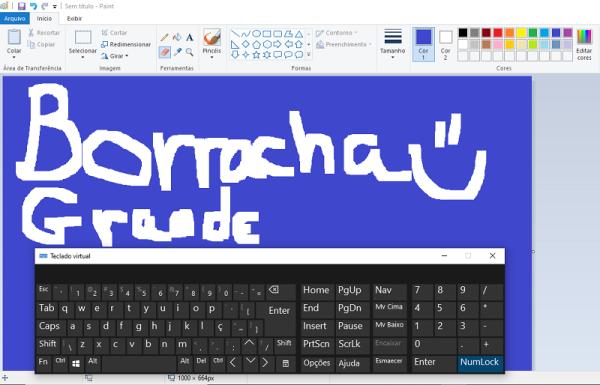Select the Eraser tool
Image resolution: width=600 pixels, height=385 pixels.
165,52
